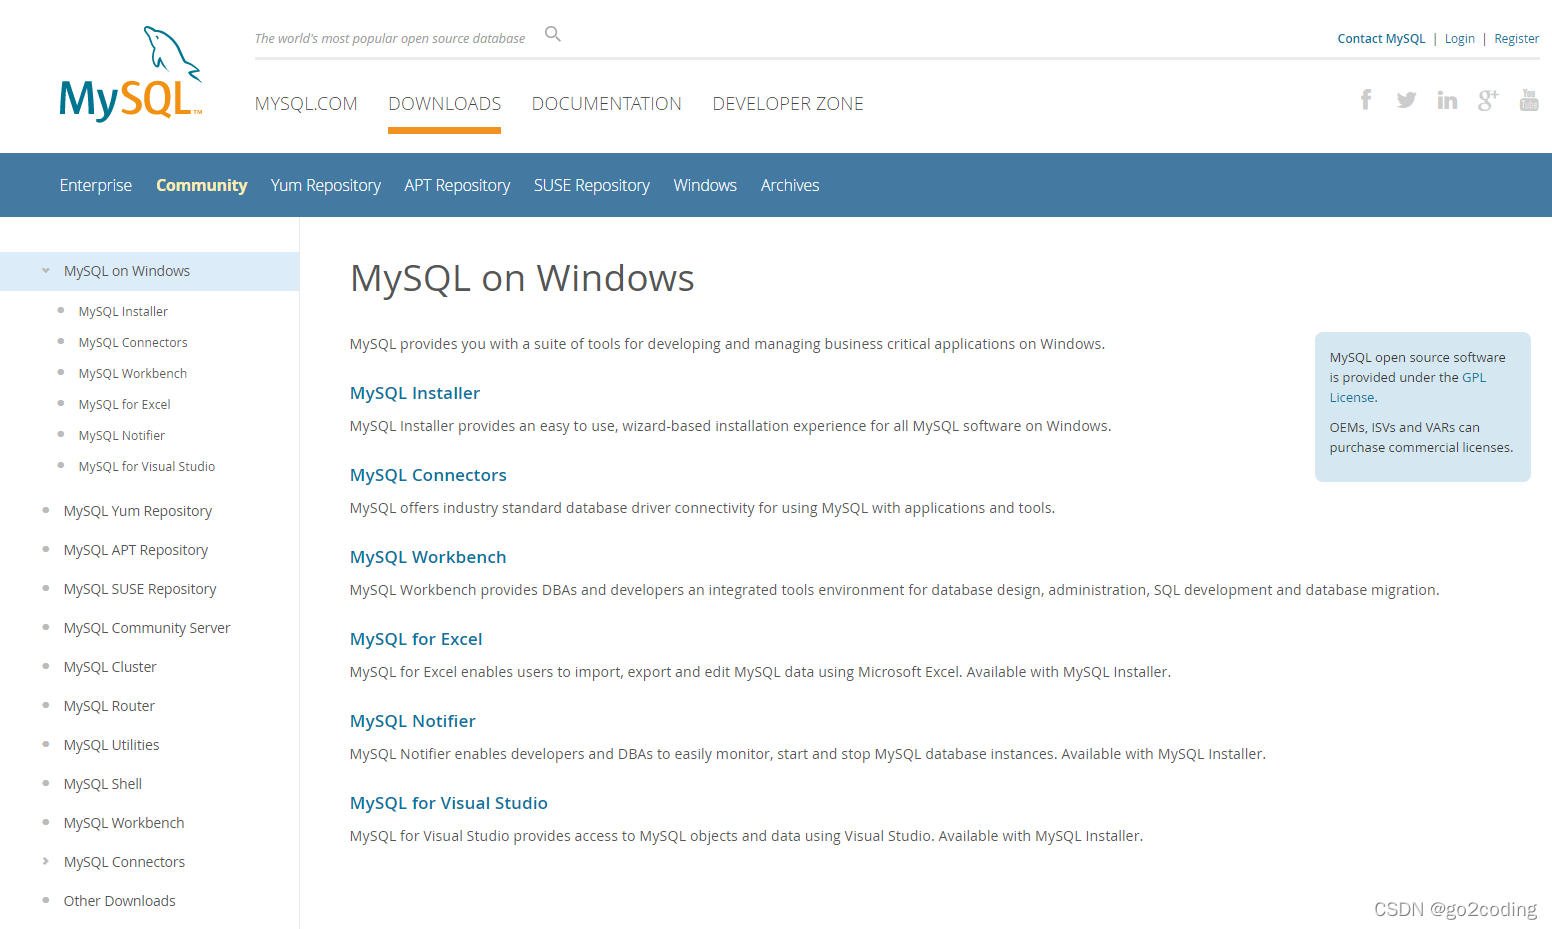Go to the MYSQL.COM top tab
This screenshot has width=1552, height=929.
point(306,104)
